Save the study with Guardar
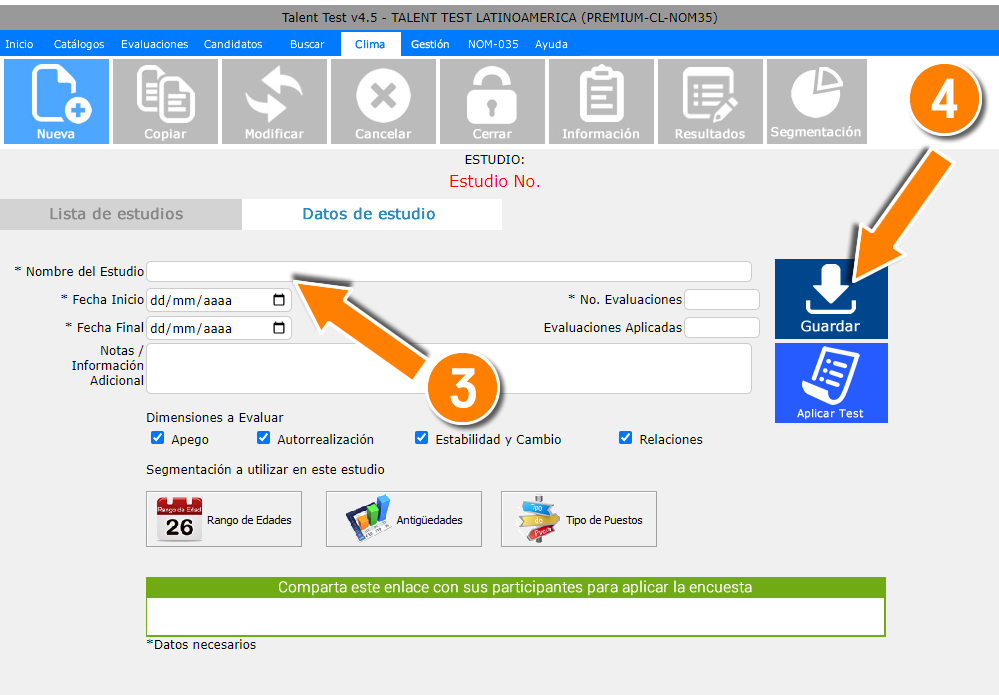The image size is (999, 695). [x=831, y=299]
